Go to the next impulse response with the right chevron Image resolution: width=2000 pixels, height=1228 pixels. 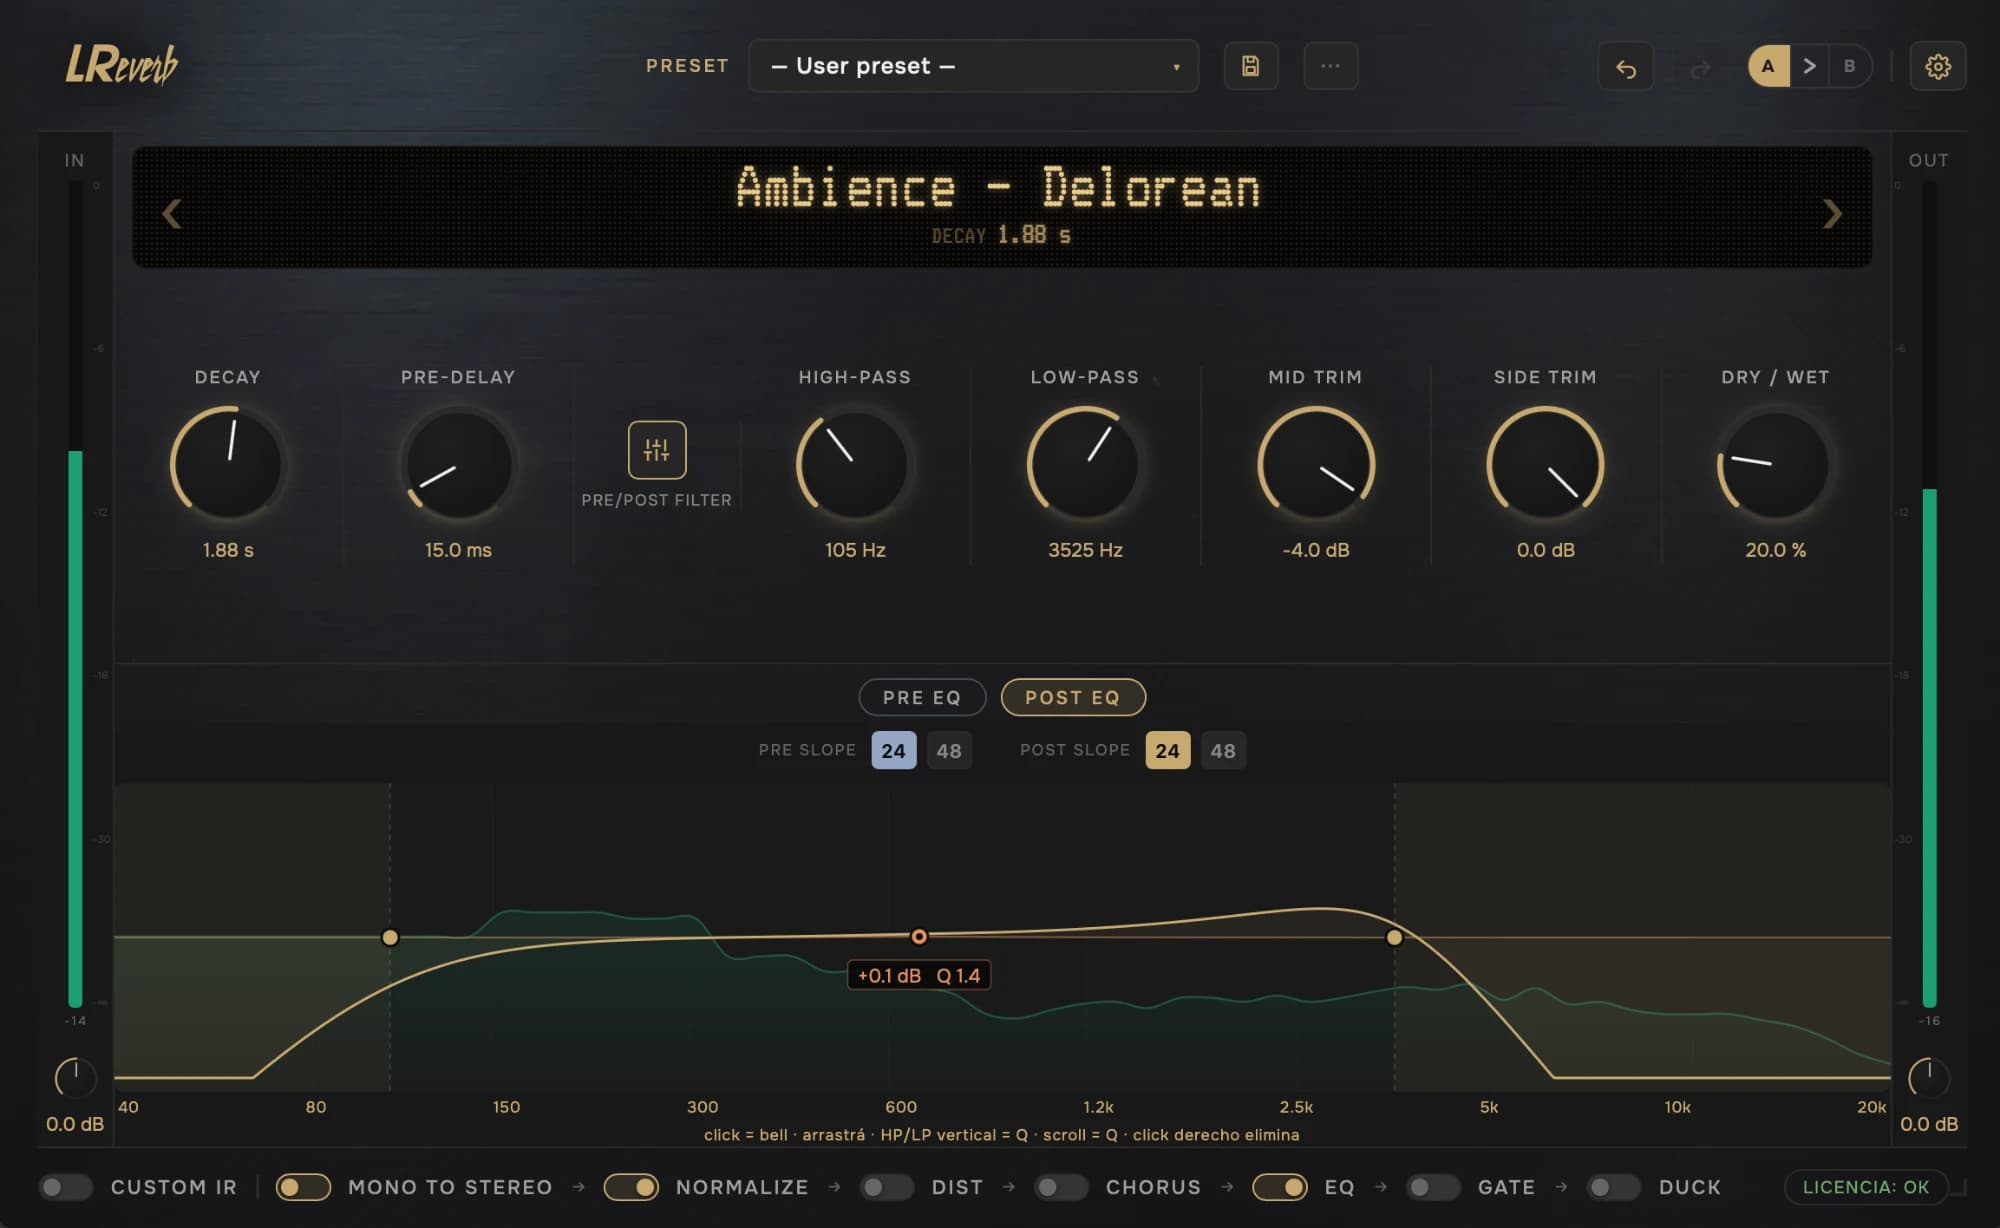1831,213
